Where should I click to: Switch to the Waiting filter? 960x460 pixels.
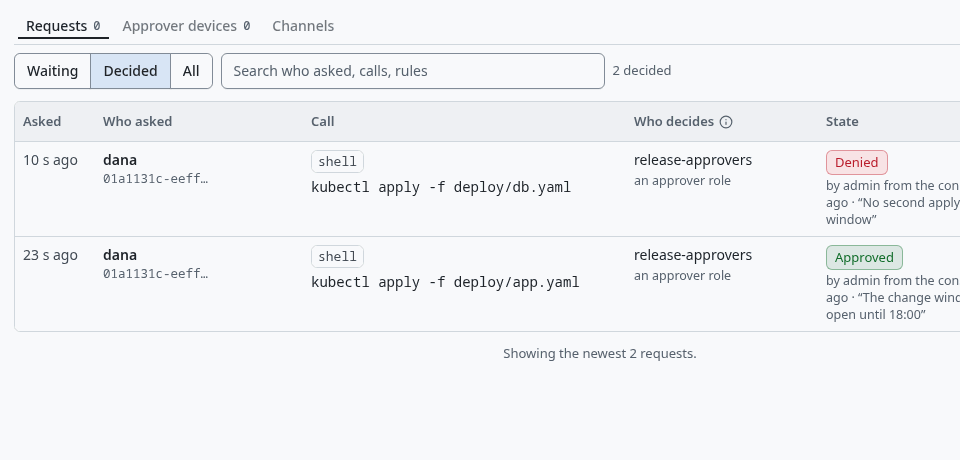click(x=53, y=71)
